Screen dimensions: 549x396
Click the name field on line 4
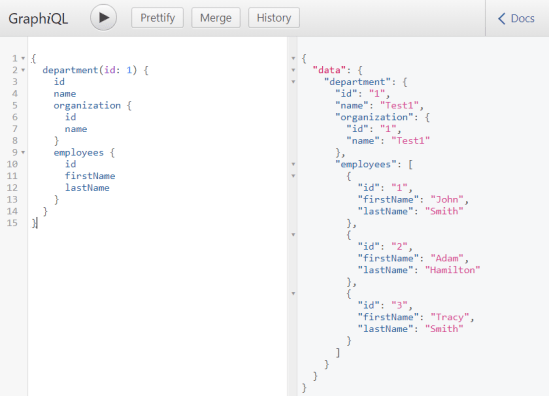click(x=65, y=94)
